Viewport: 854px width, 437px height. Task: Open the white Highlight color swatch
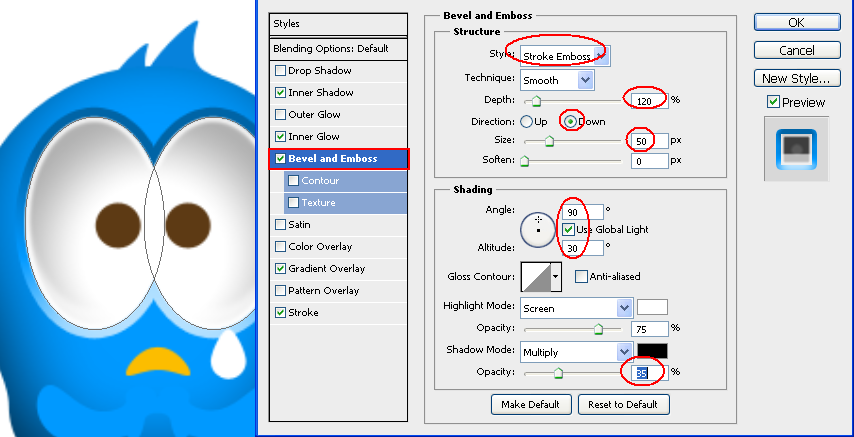pyautogui.click(x=652, y=307)
